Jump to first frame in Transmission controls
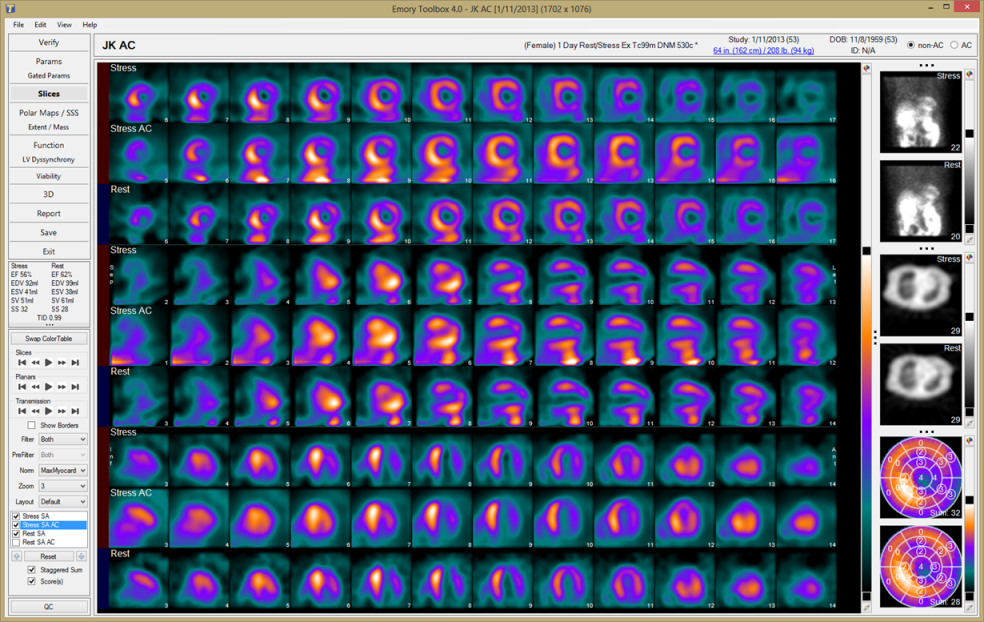 tap(22, 411)
